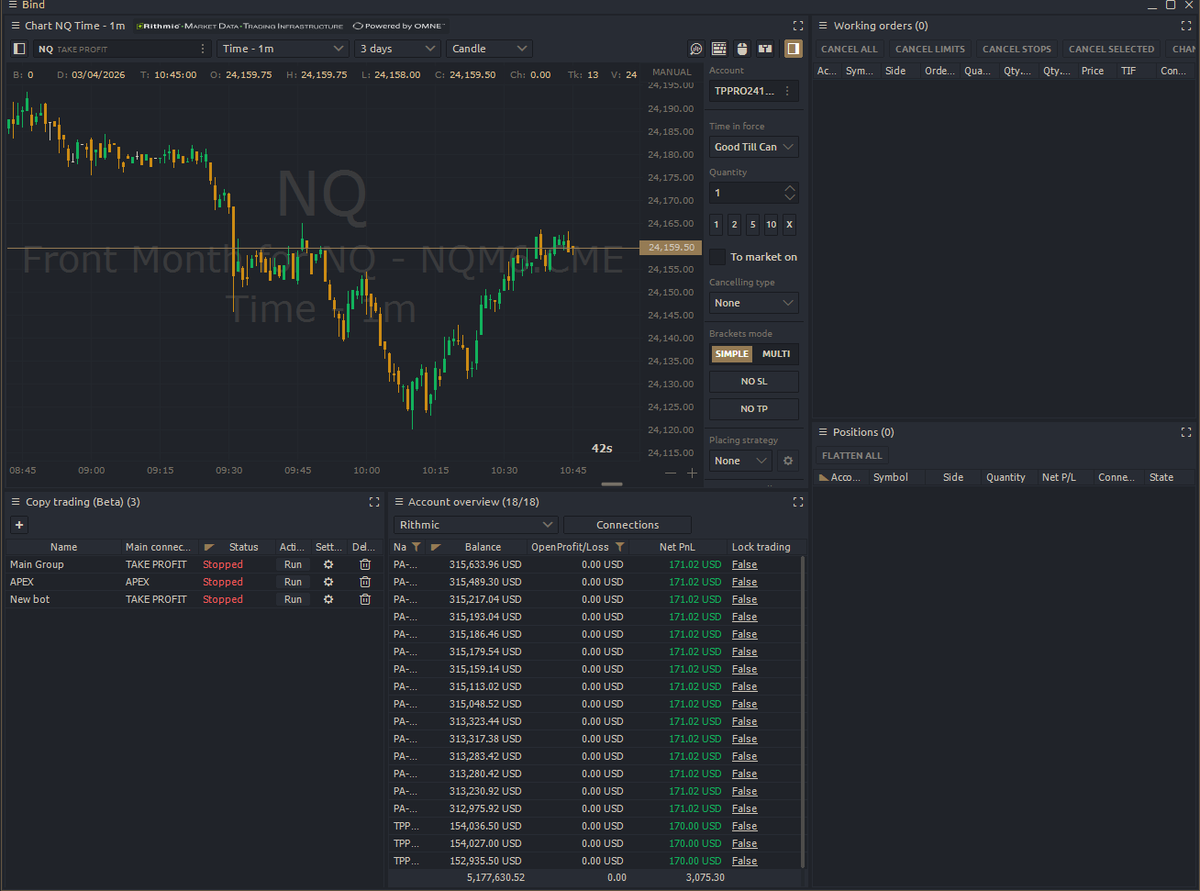The width and height of the screenshot is (1200, 891).
Task: Open the Time - 1m timeframe dropdown
Action: point(283,48)
